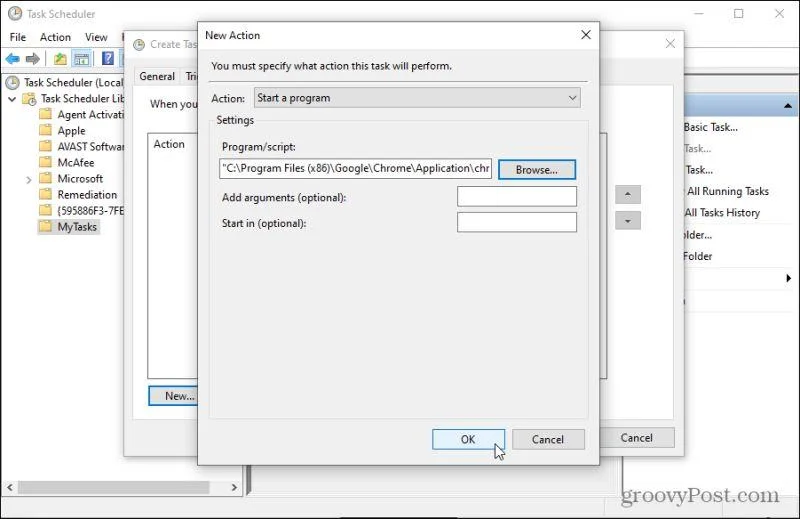The image size is (800, 519).
Task: Click New... button in Create Task window
Action: tap(173, 396)
